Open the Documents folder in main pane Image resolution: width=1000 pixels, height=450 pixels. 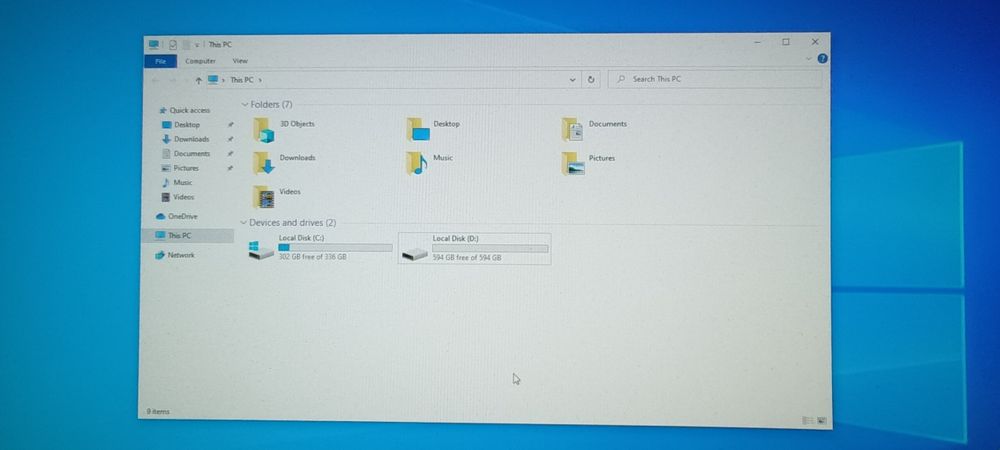tap(573, 129)
